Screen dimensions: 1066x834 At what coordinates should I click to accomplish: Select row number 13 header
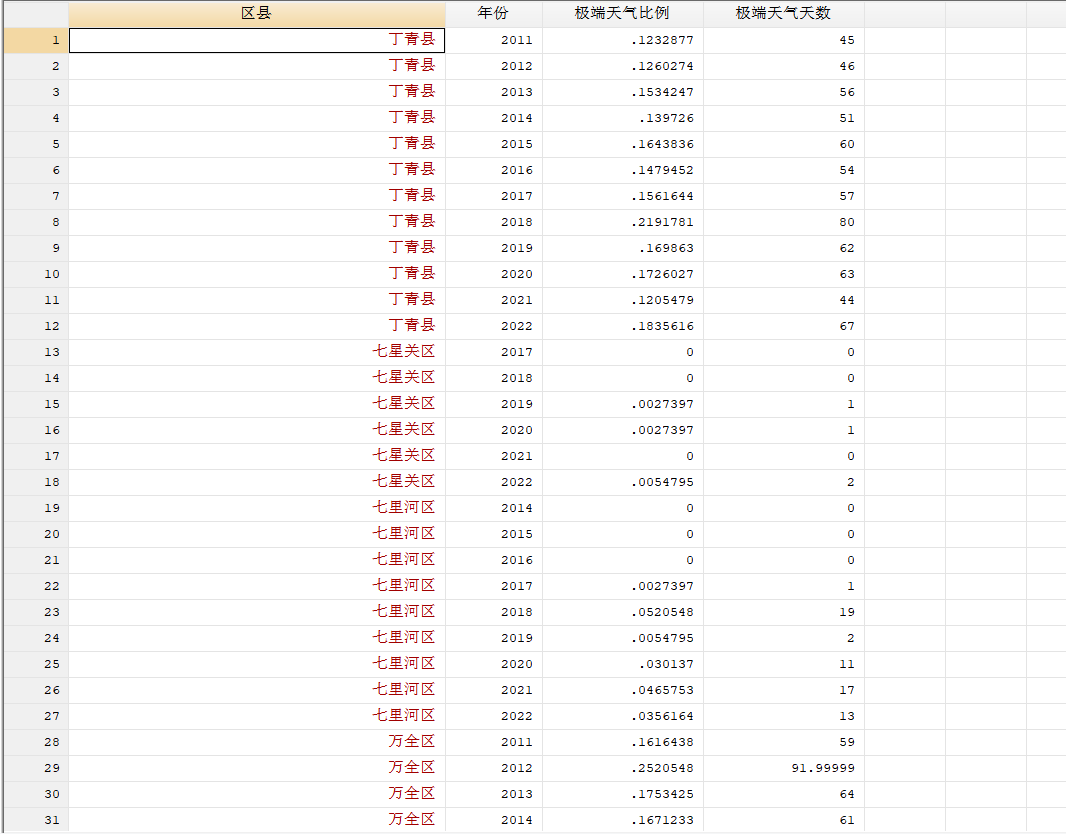click(36, 352)
